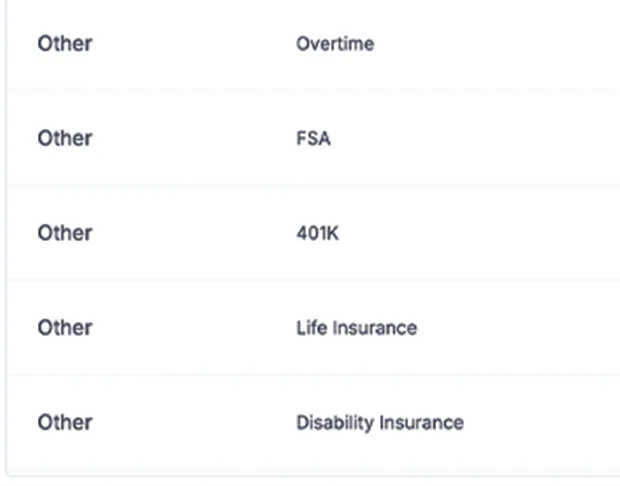Viewport: 620px width, 486px height.
Task: Click the Overtime item name
Action: click(x=335, y=44)
